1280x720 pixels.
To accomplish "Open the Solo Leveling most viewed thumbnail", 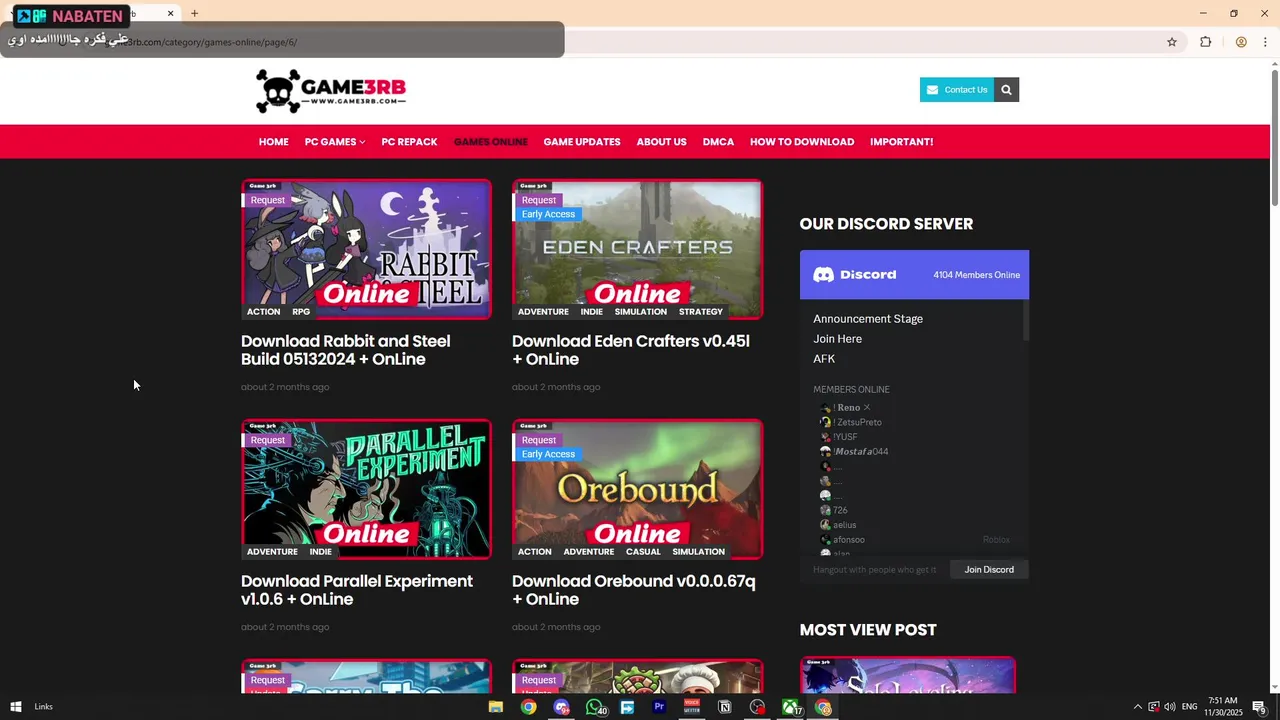I will [x=908, y=675].
